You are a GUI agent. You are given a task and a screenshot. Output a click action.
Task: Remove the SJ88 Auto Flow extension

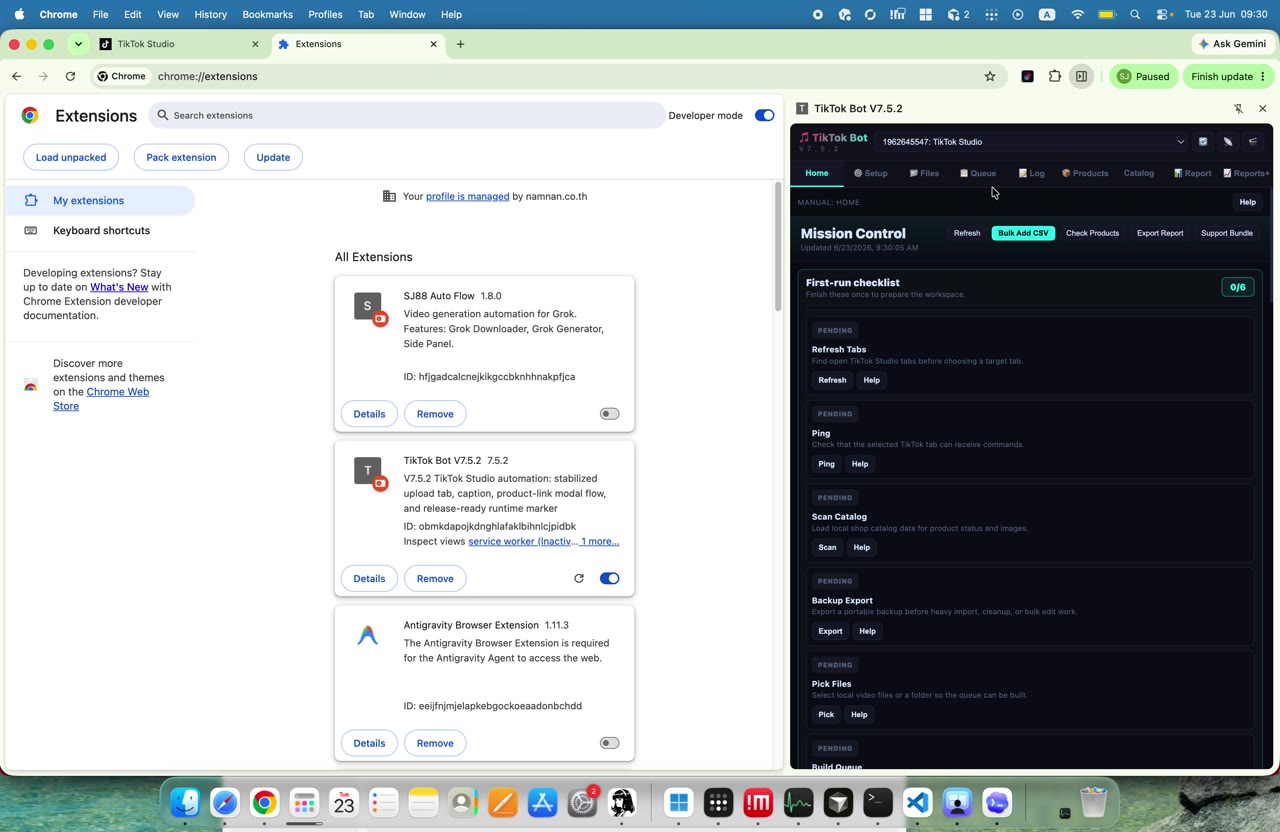coord(435,414)
